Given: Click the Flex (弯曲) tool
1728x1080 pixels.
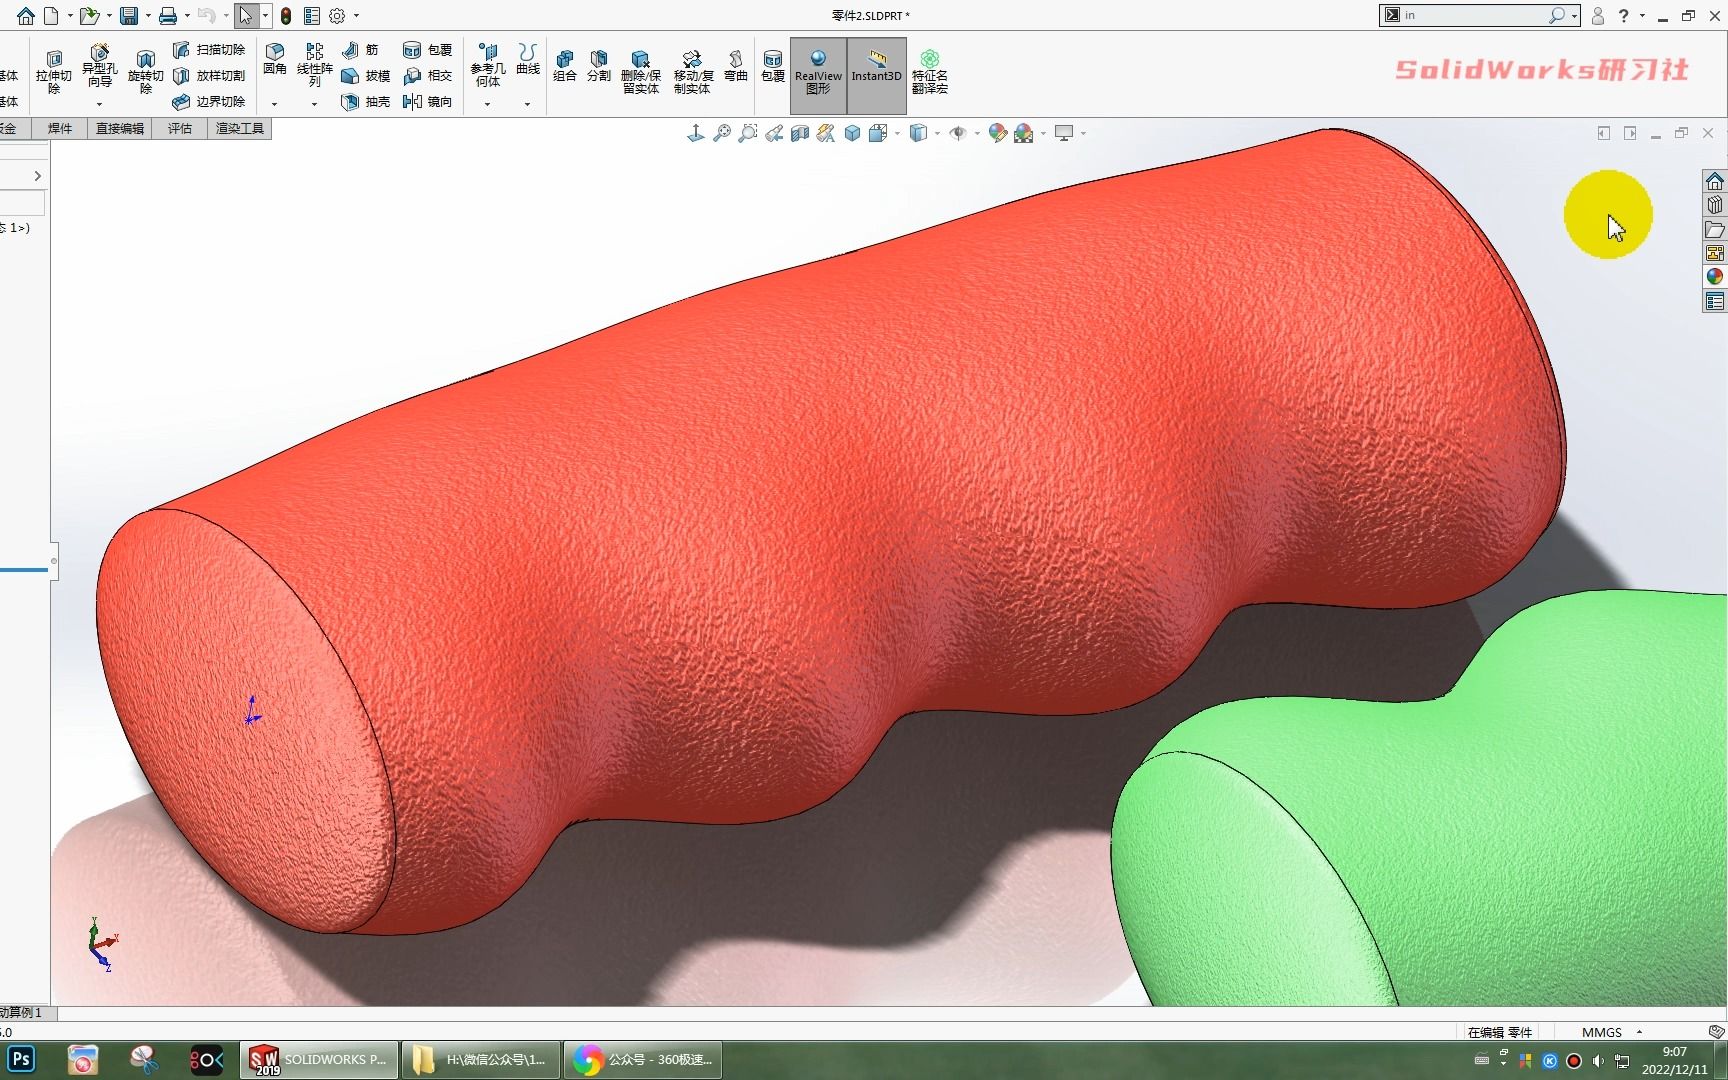Looking at the screenshot, I should tap(735, 66).
